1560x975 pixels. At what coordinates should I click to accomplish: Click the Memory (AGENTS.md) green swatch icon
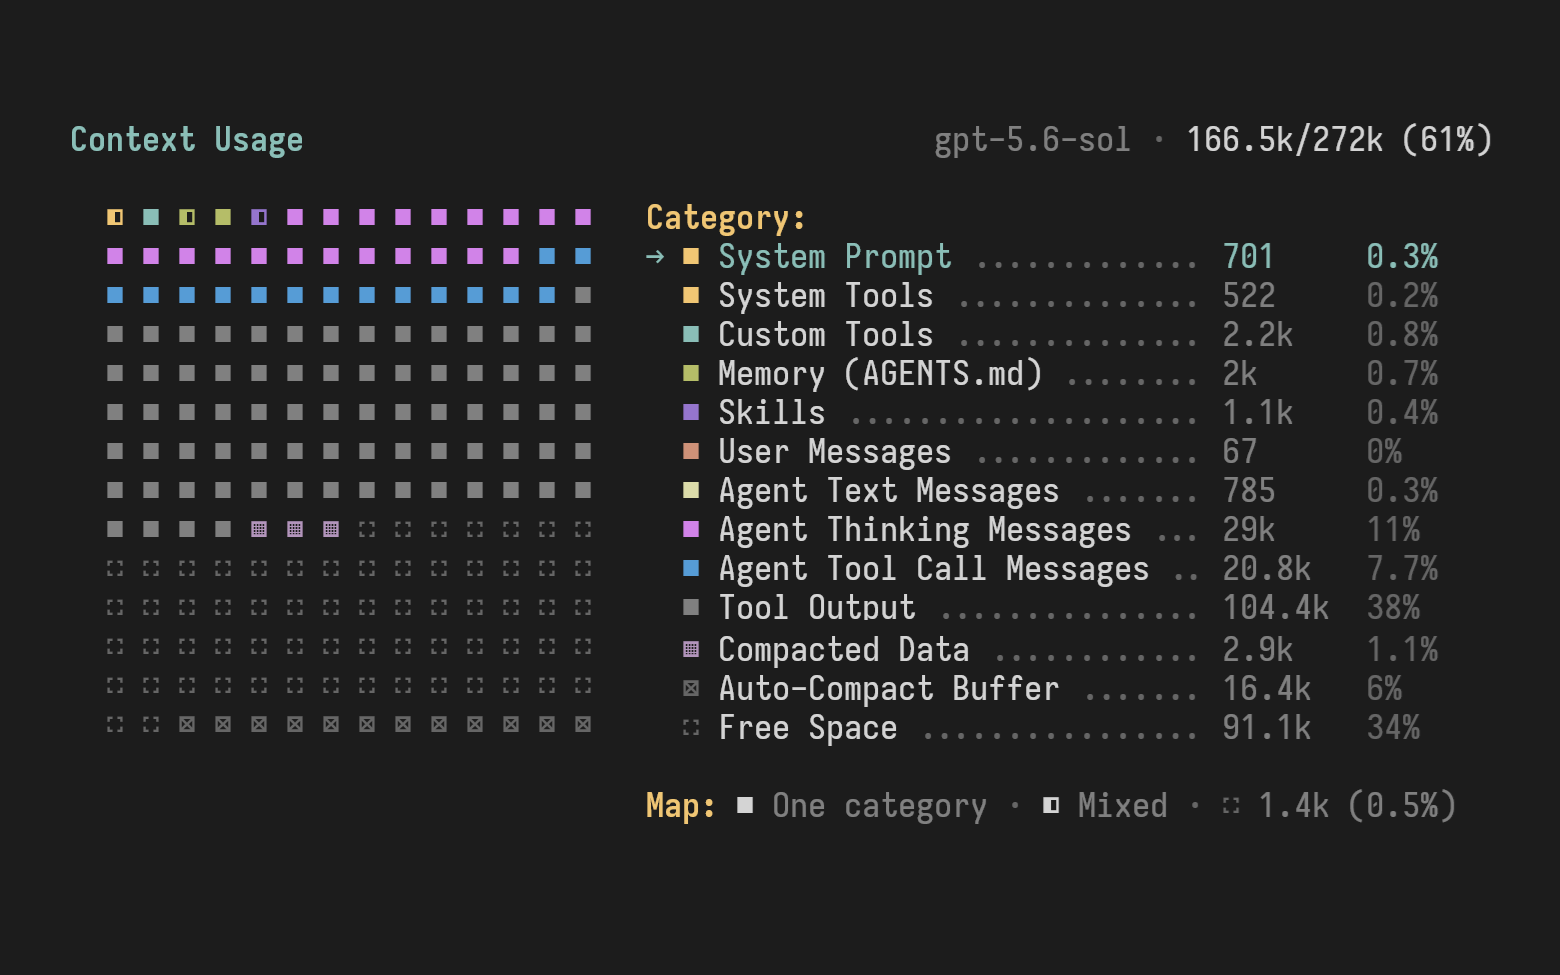691,373
